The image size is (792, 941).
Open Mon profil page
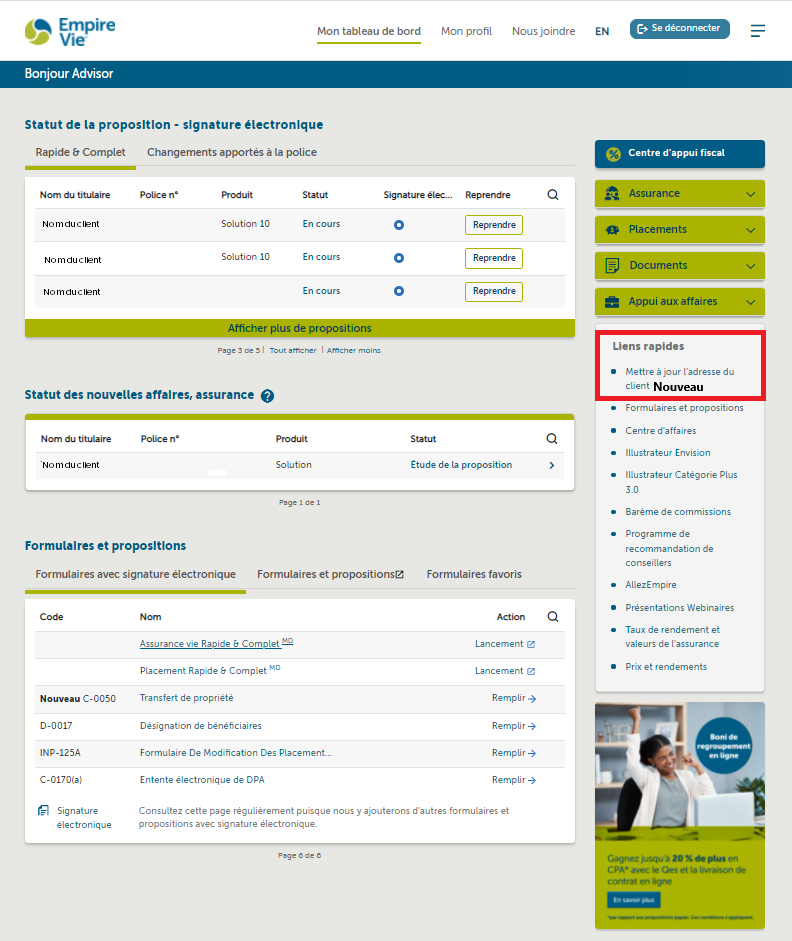click(466, 31)
